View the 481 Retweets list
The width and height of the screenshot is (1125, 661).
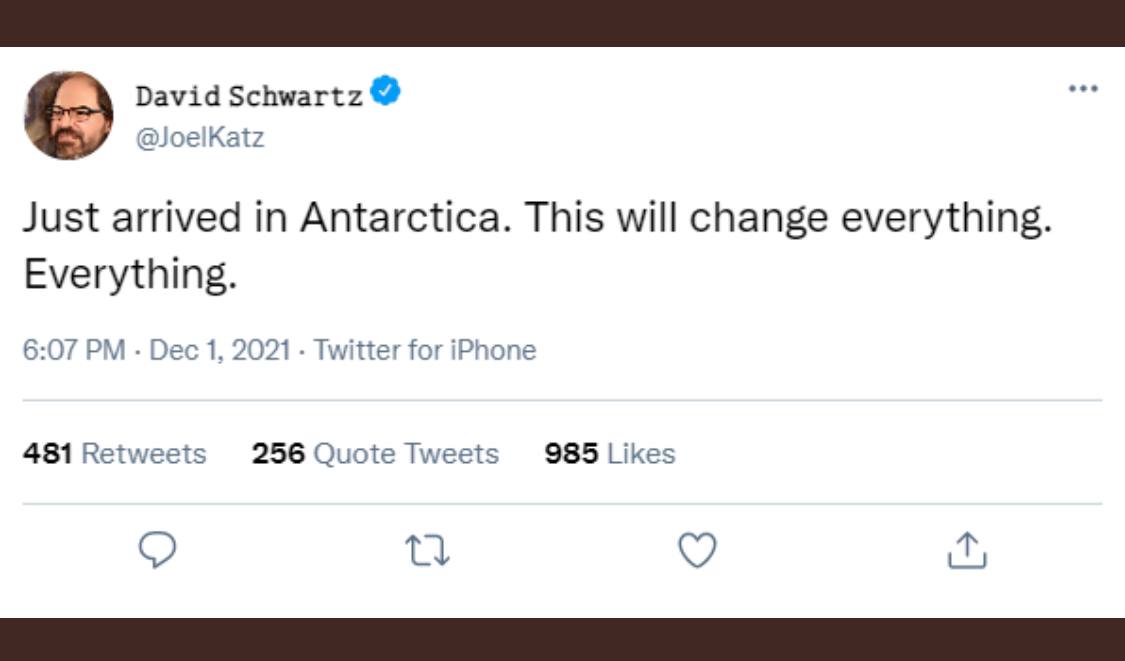114,454
